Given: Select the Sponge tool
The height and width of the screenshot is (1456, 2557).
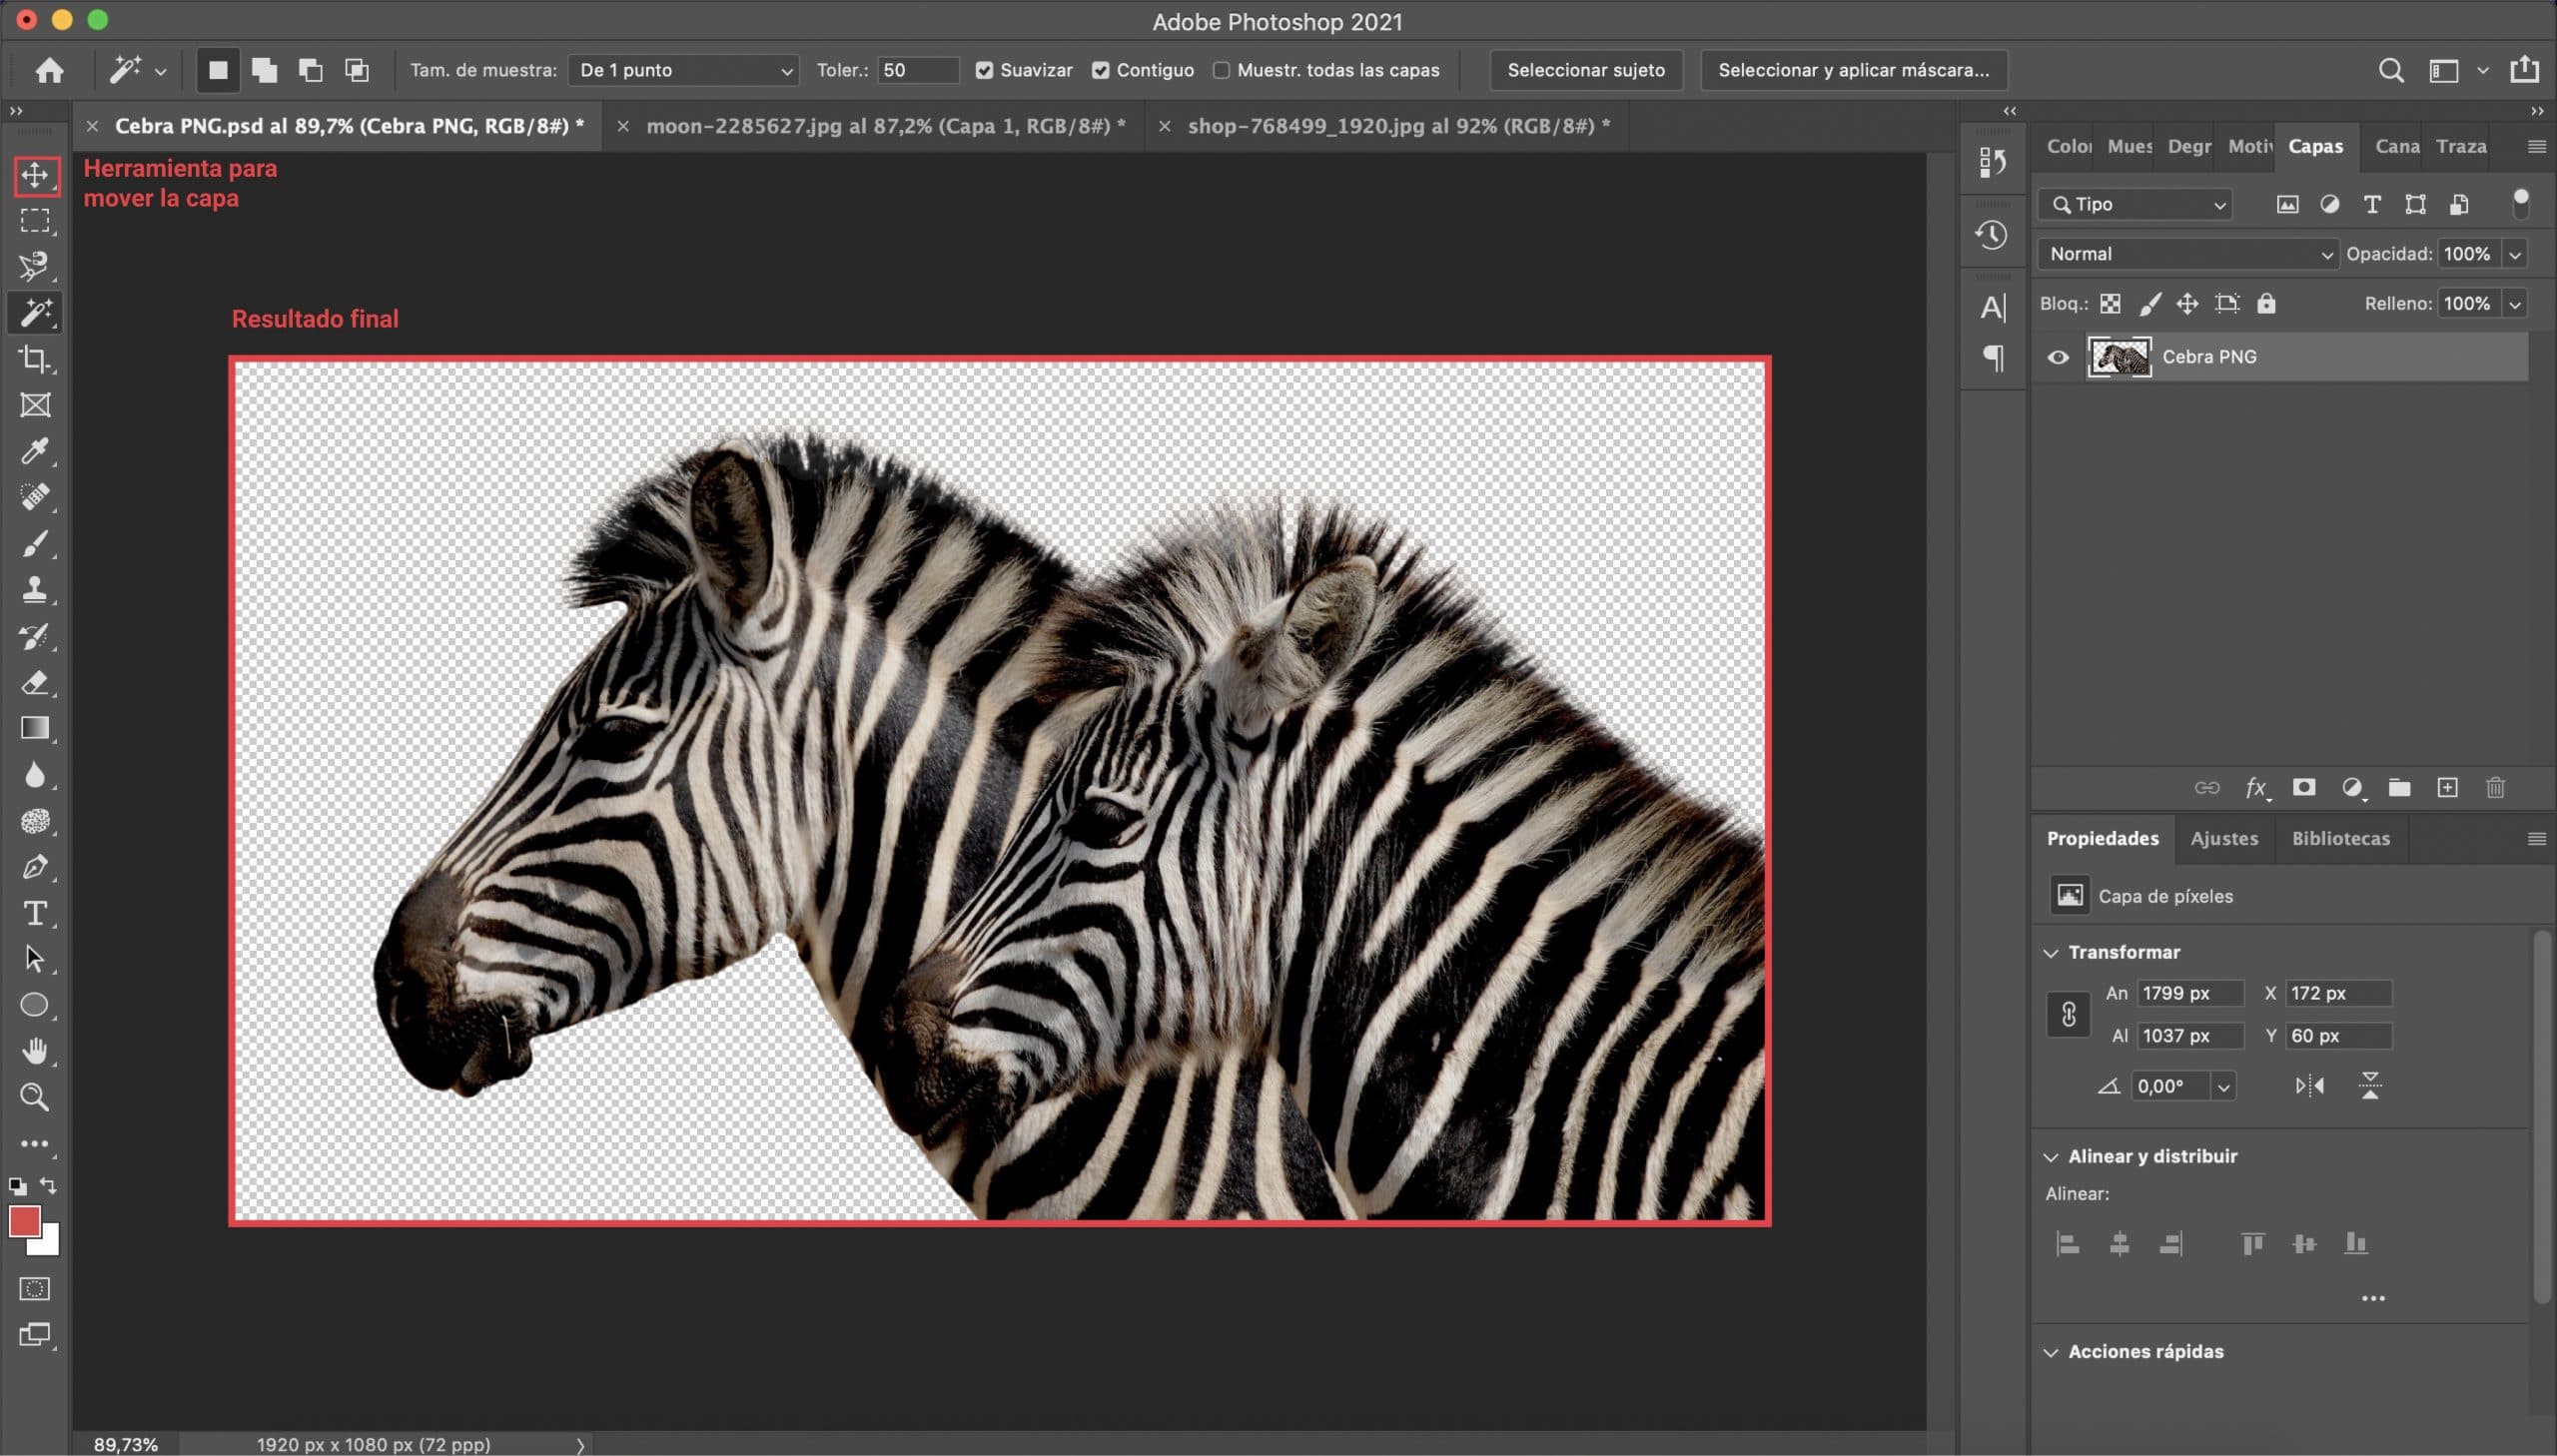Looking at the screenshot, I should [x=35, y=821].
